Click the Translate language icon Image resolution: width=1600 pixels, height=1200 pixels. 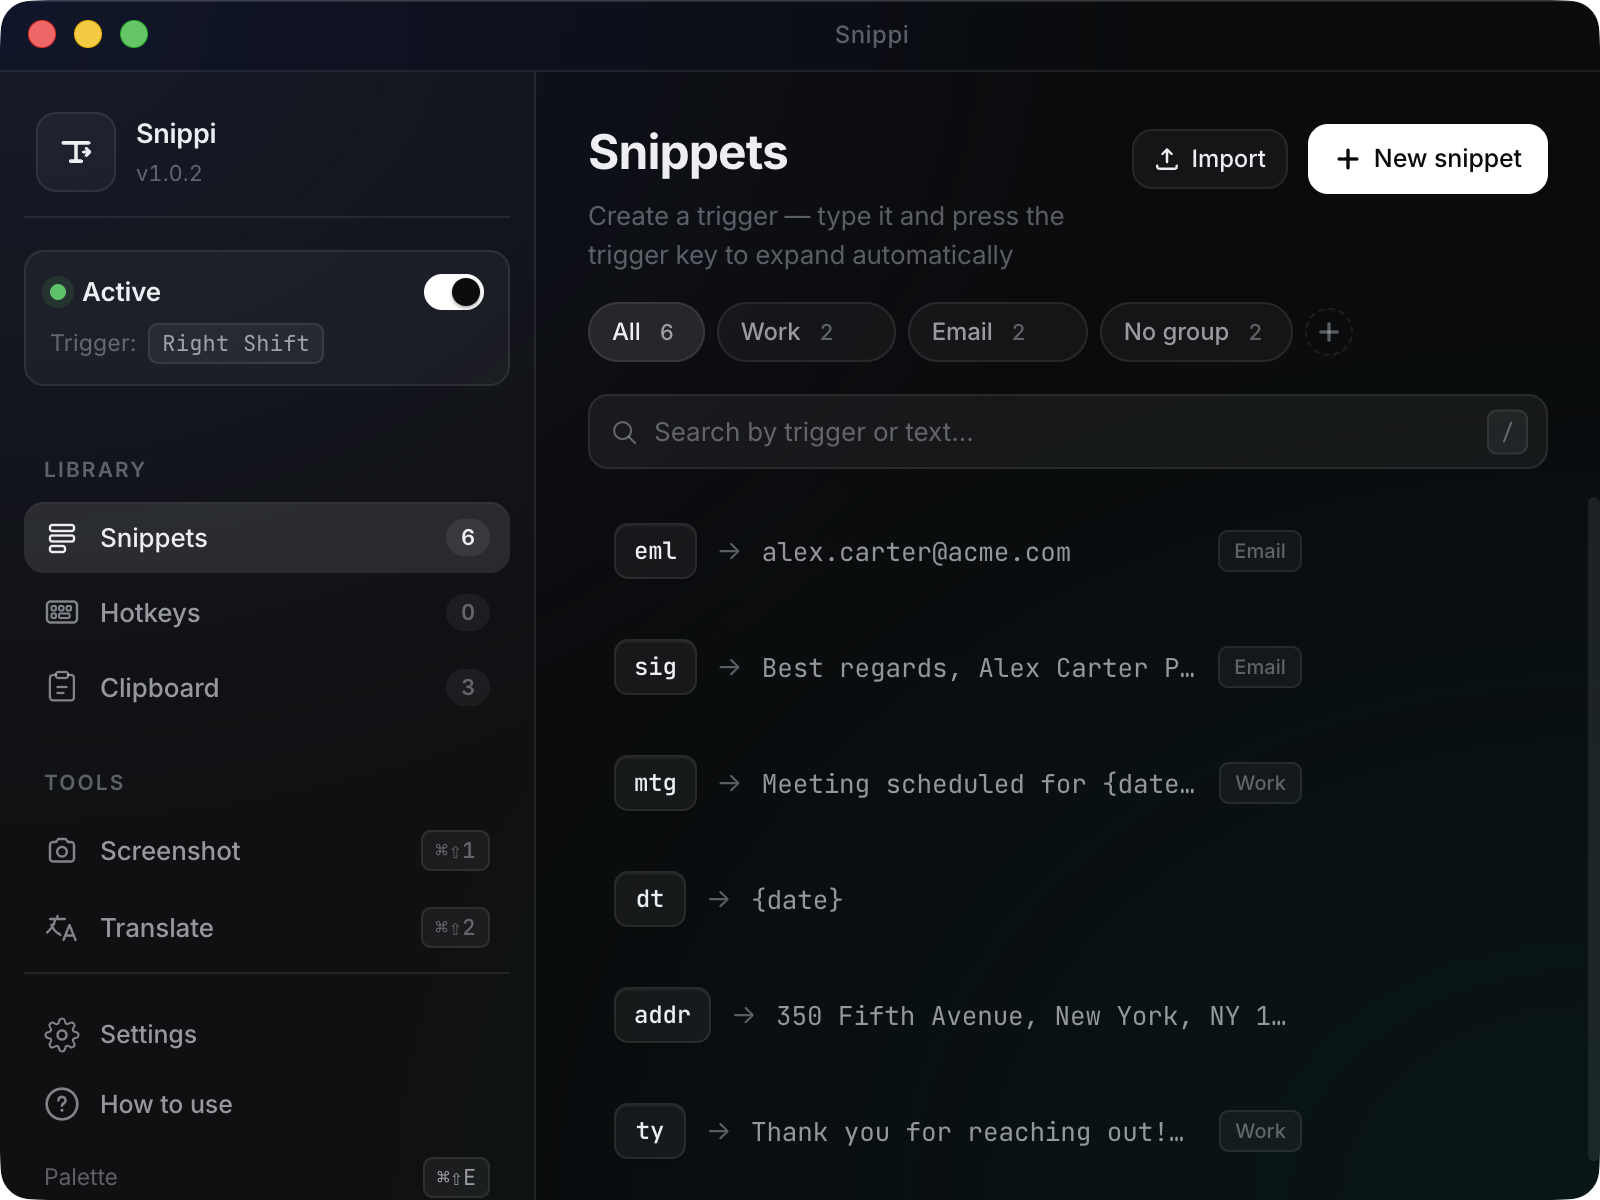tap(62, 928)
